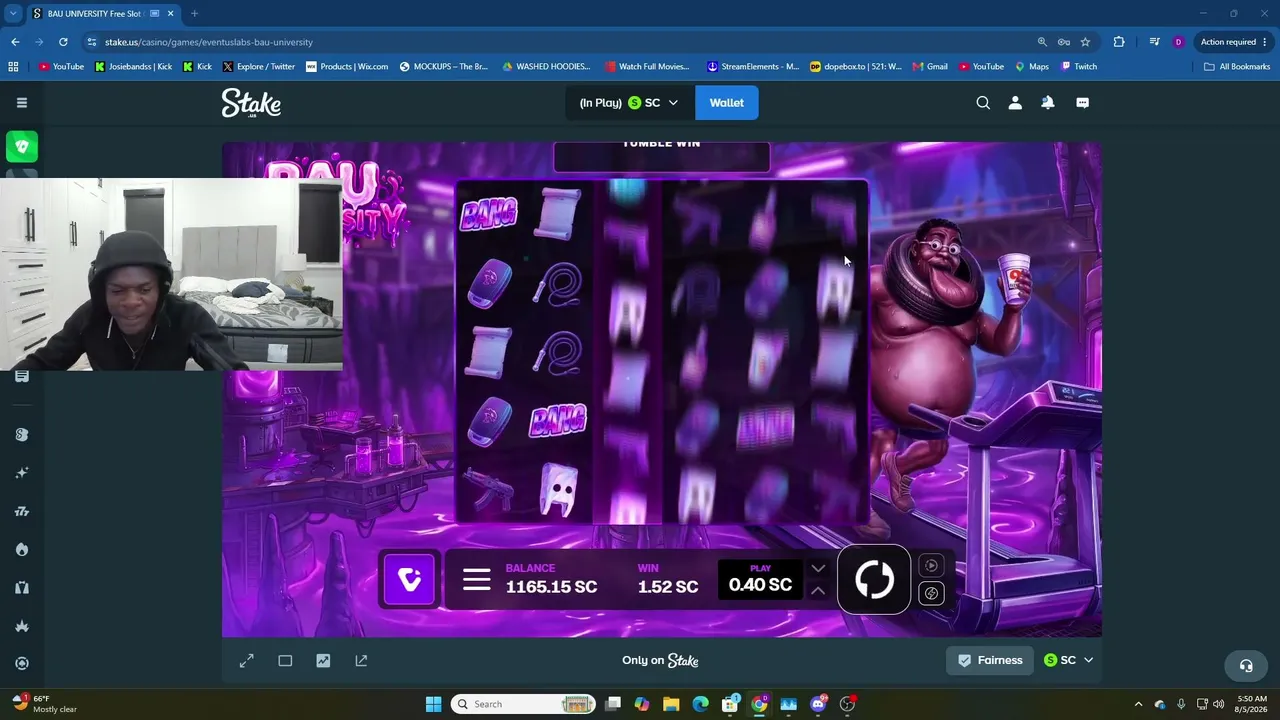
Task: Click the Action required button
Action: pos(1234,42)
